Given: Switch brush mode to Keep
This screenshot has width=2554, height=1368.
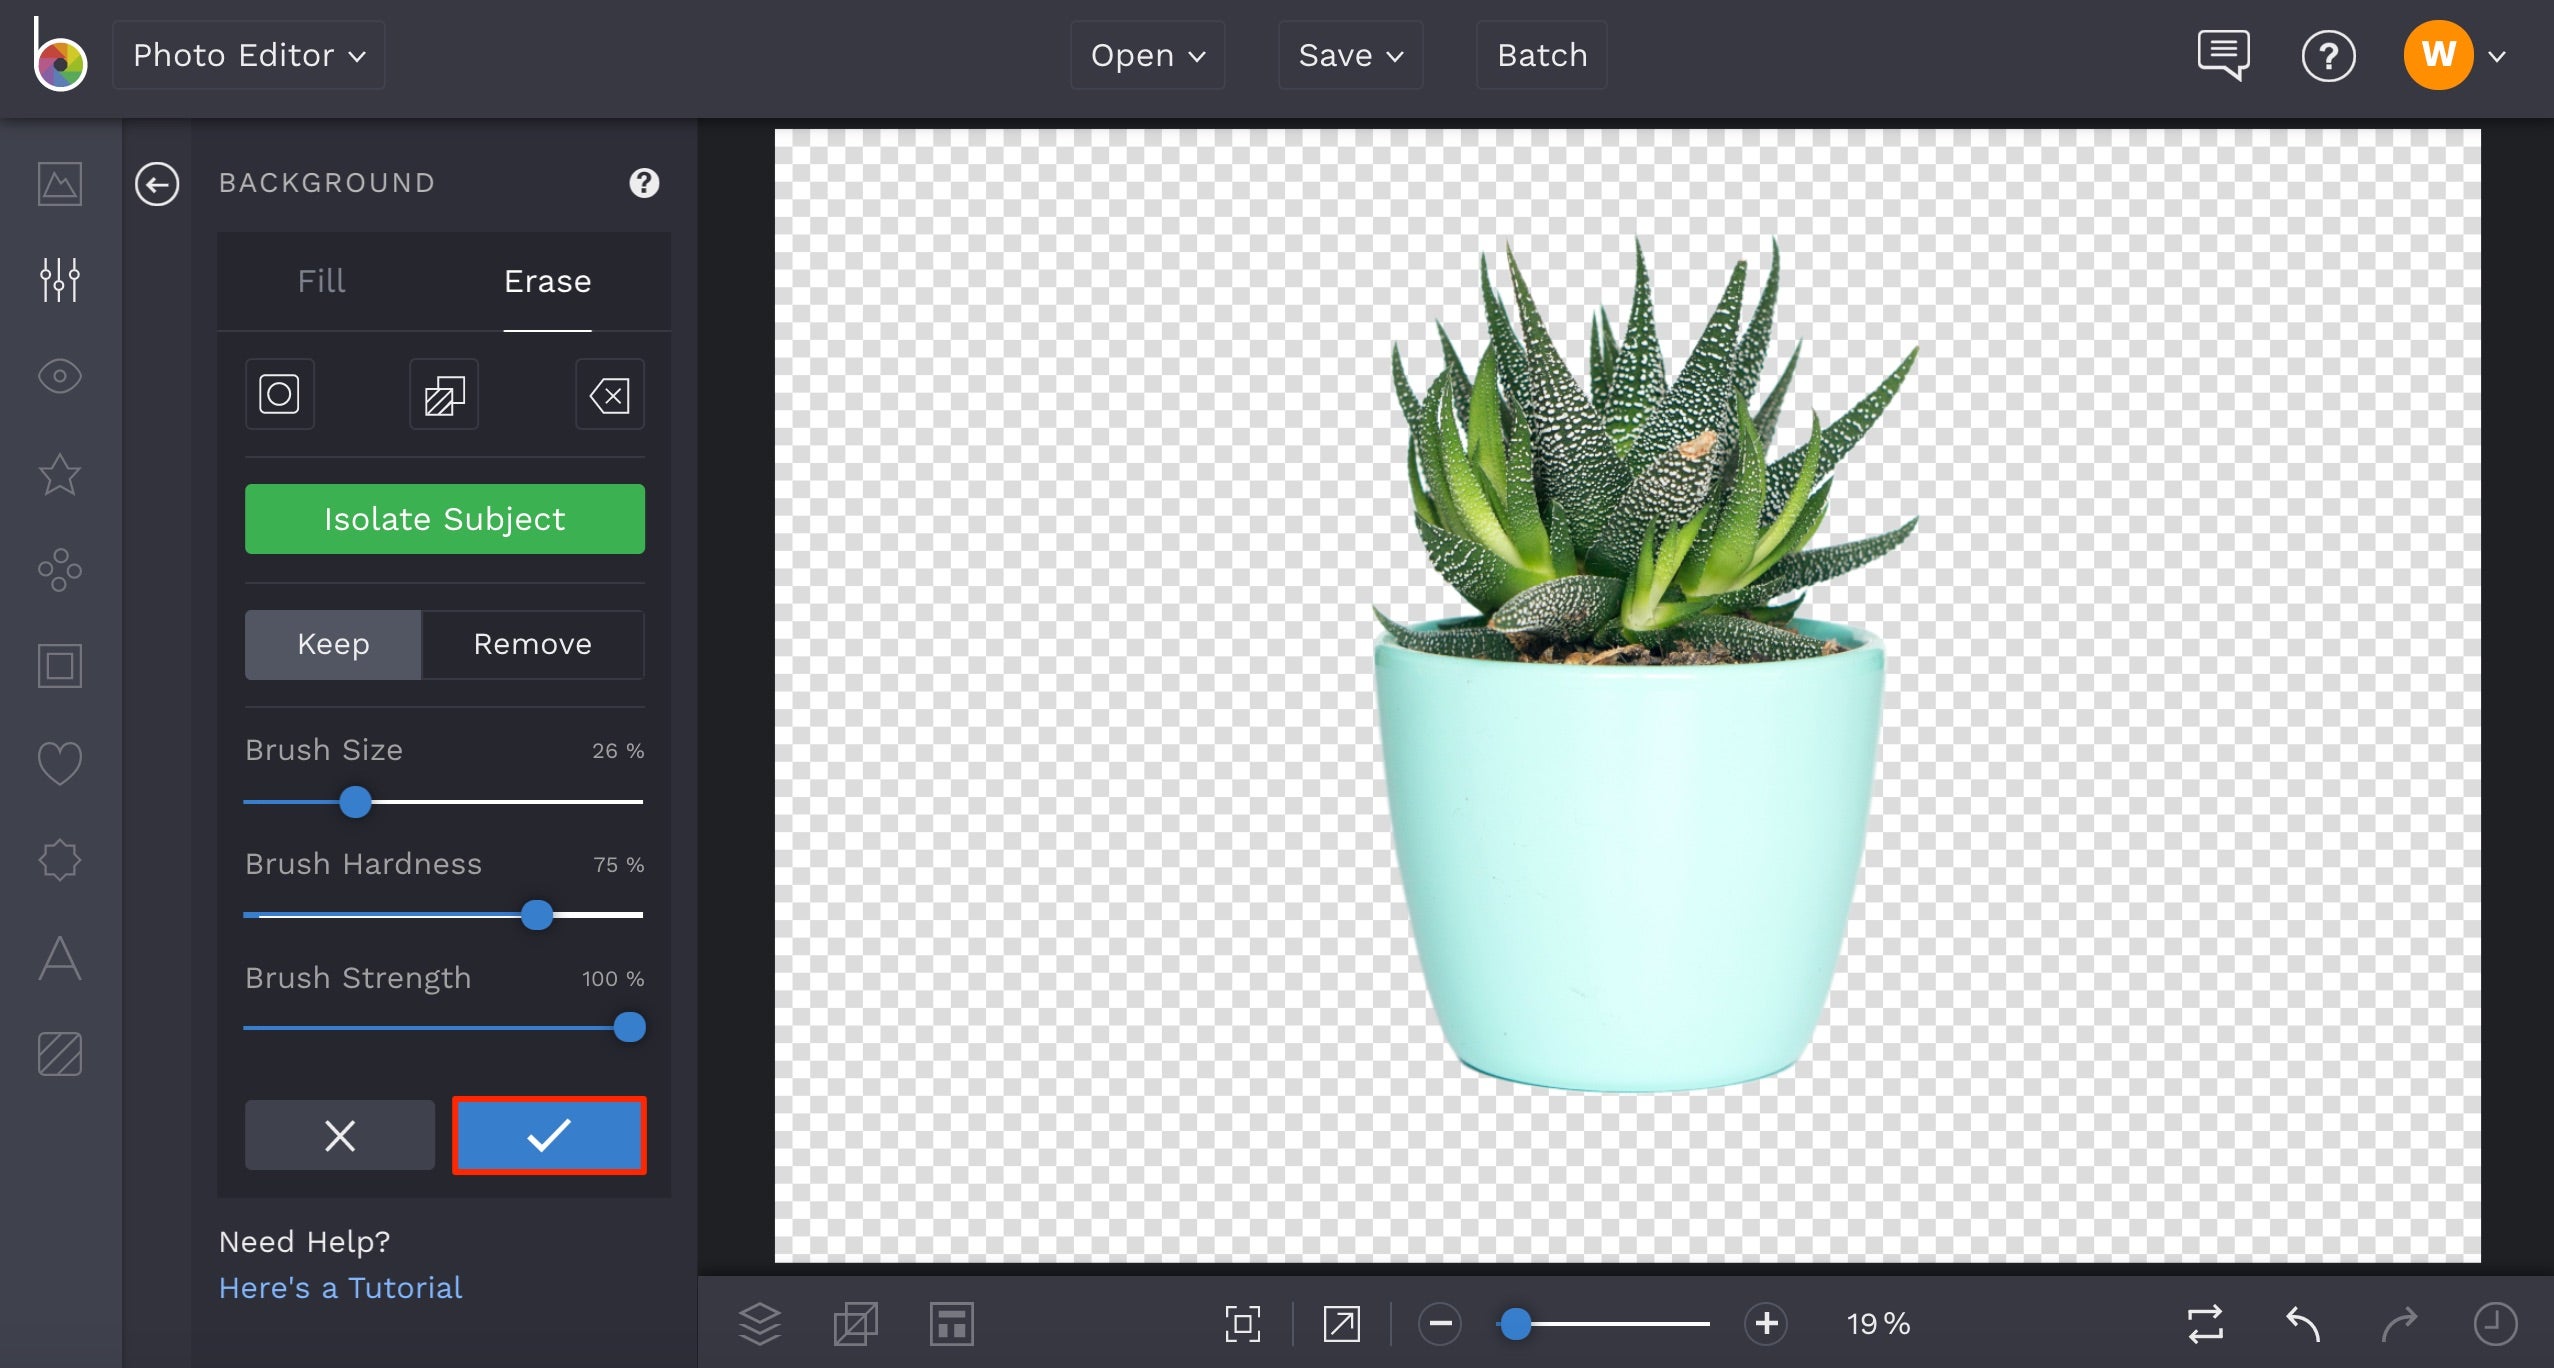Looking at the screenshot, I should [332, 644].
